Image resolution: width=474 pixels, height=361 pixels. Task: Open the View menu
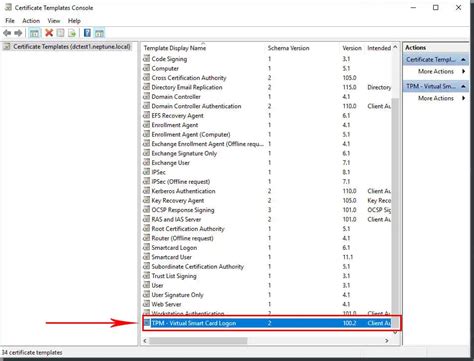point(54,21)
